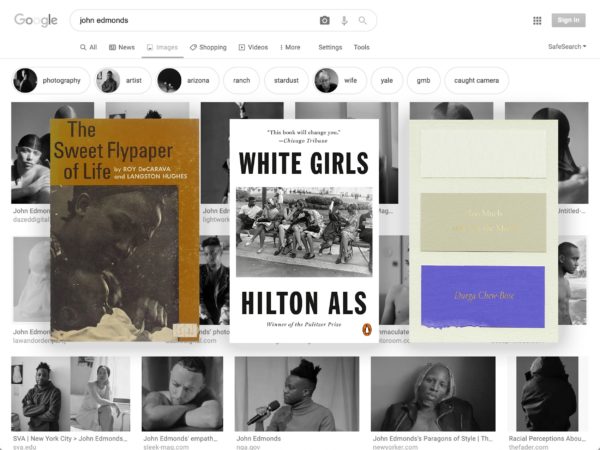The width and height of the screenshot is (600, 450).
Task: Select the Images tab
Action: pos(162,47)
